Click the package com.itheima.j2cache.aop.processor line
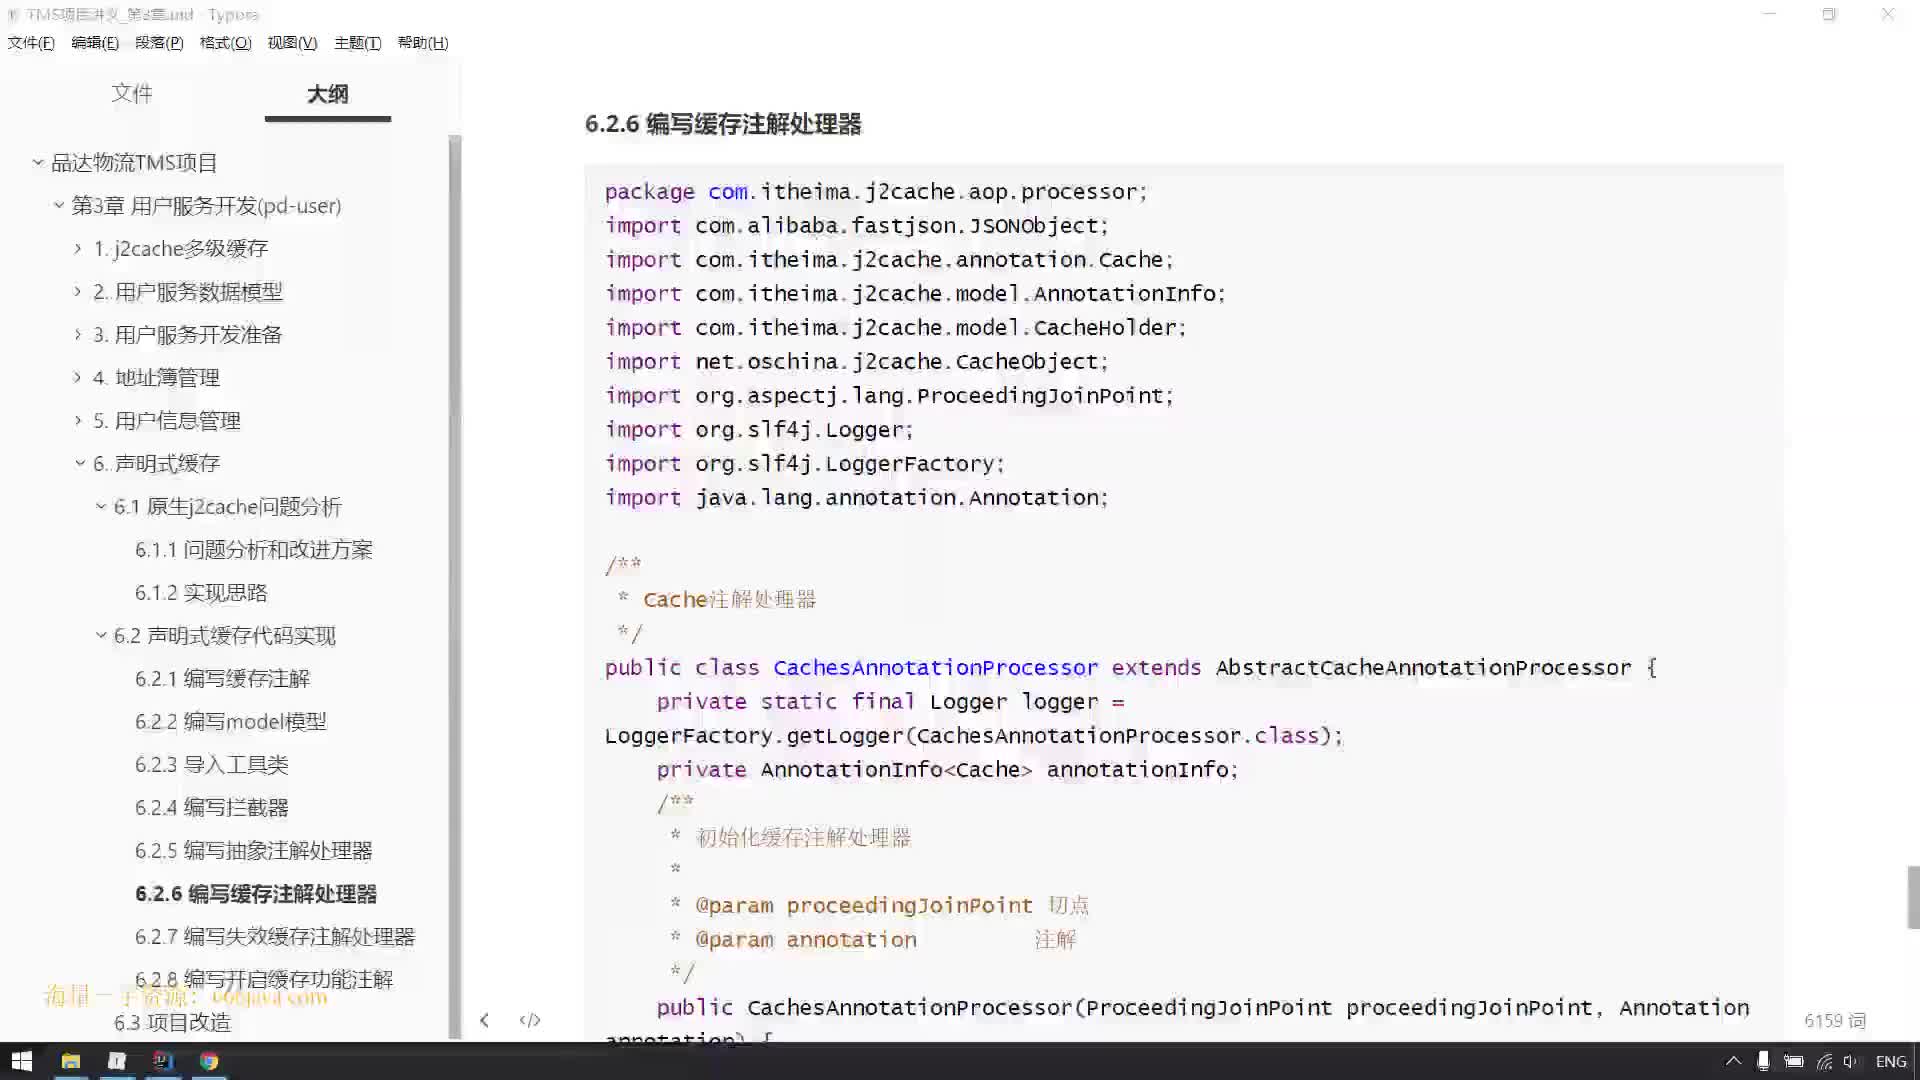 pos(876,191)
